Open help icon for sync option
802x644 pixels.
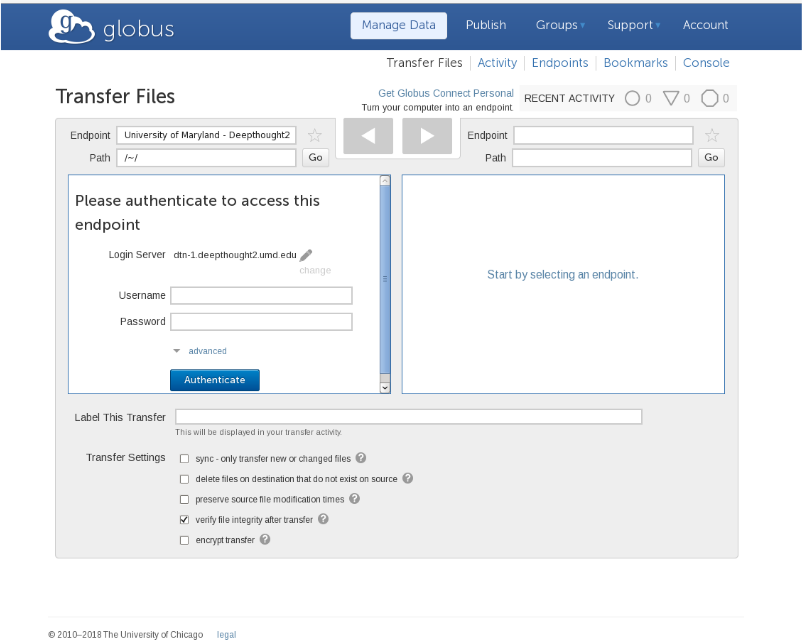[x=361, y=458]
